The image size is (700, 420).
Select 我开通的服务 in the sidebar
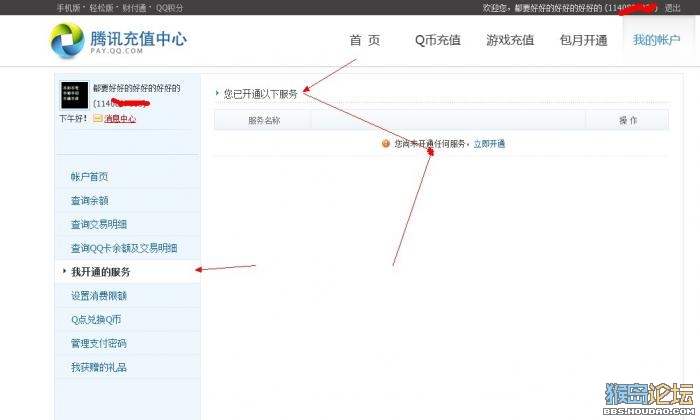[127, 272]
